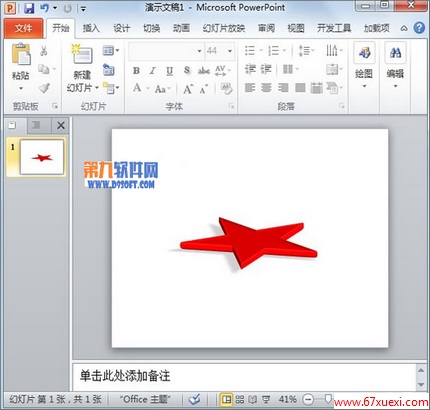Open the Drawing shapes icon
The image size is (430, 410).
364,53
